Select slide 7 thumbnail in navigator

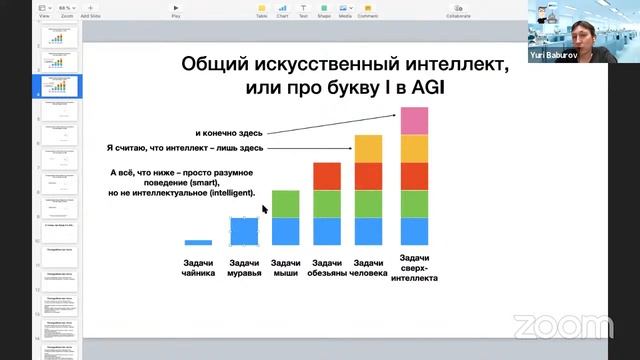point(60,159)
